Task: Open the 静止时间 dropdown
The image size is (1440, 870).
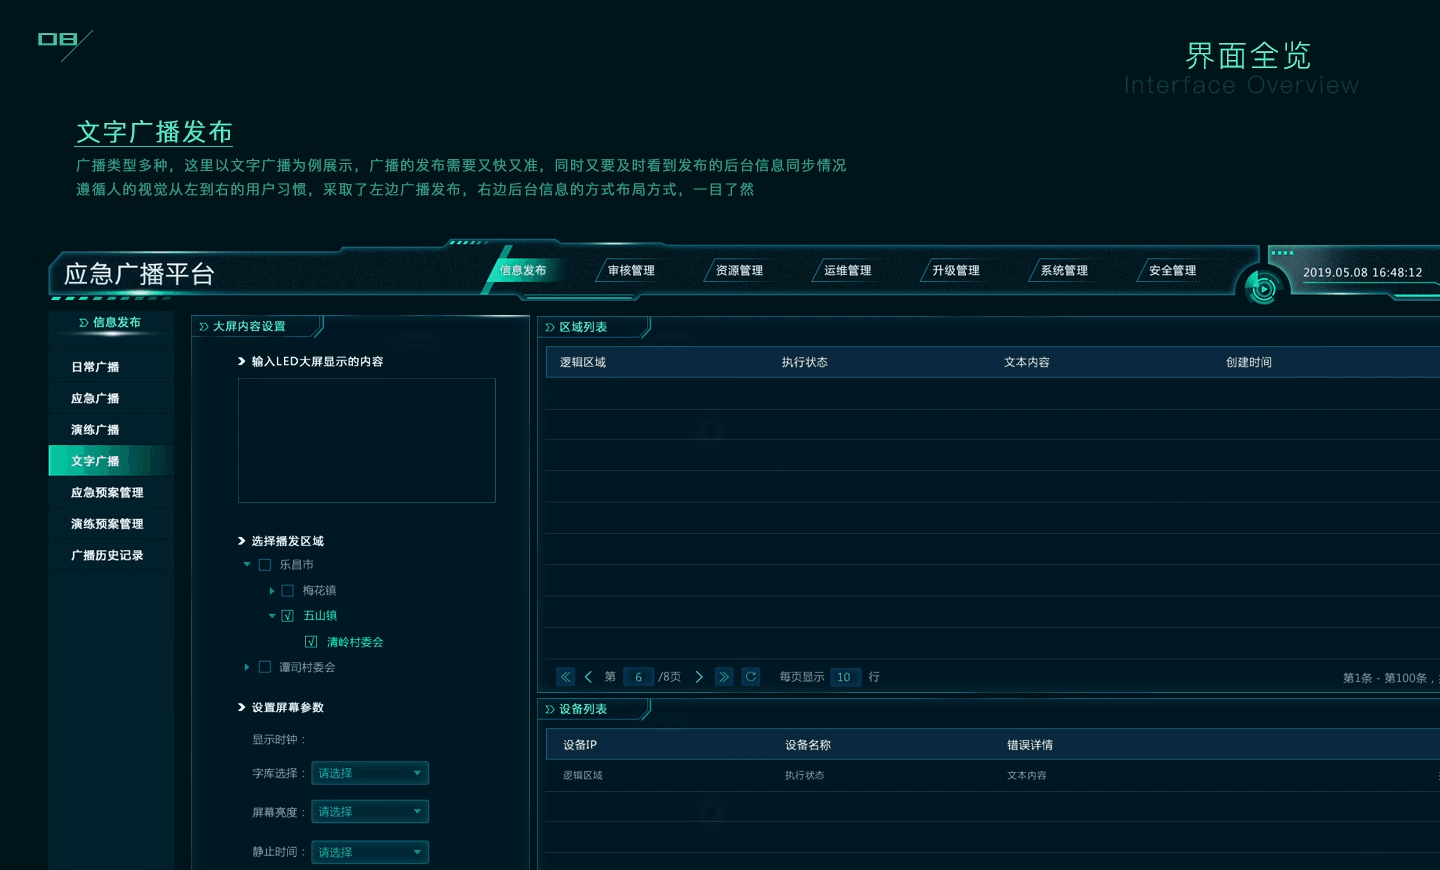Action: click(370, 852)
